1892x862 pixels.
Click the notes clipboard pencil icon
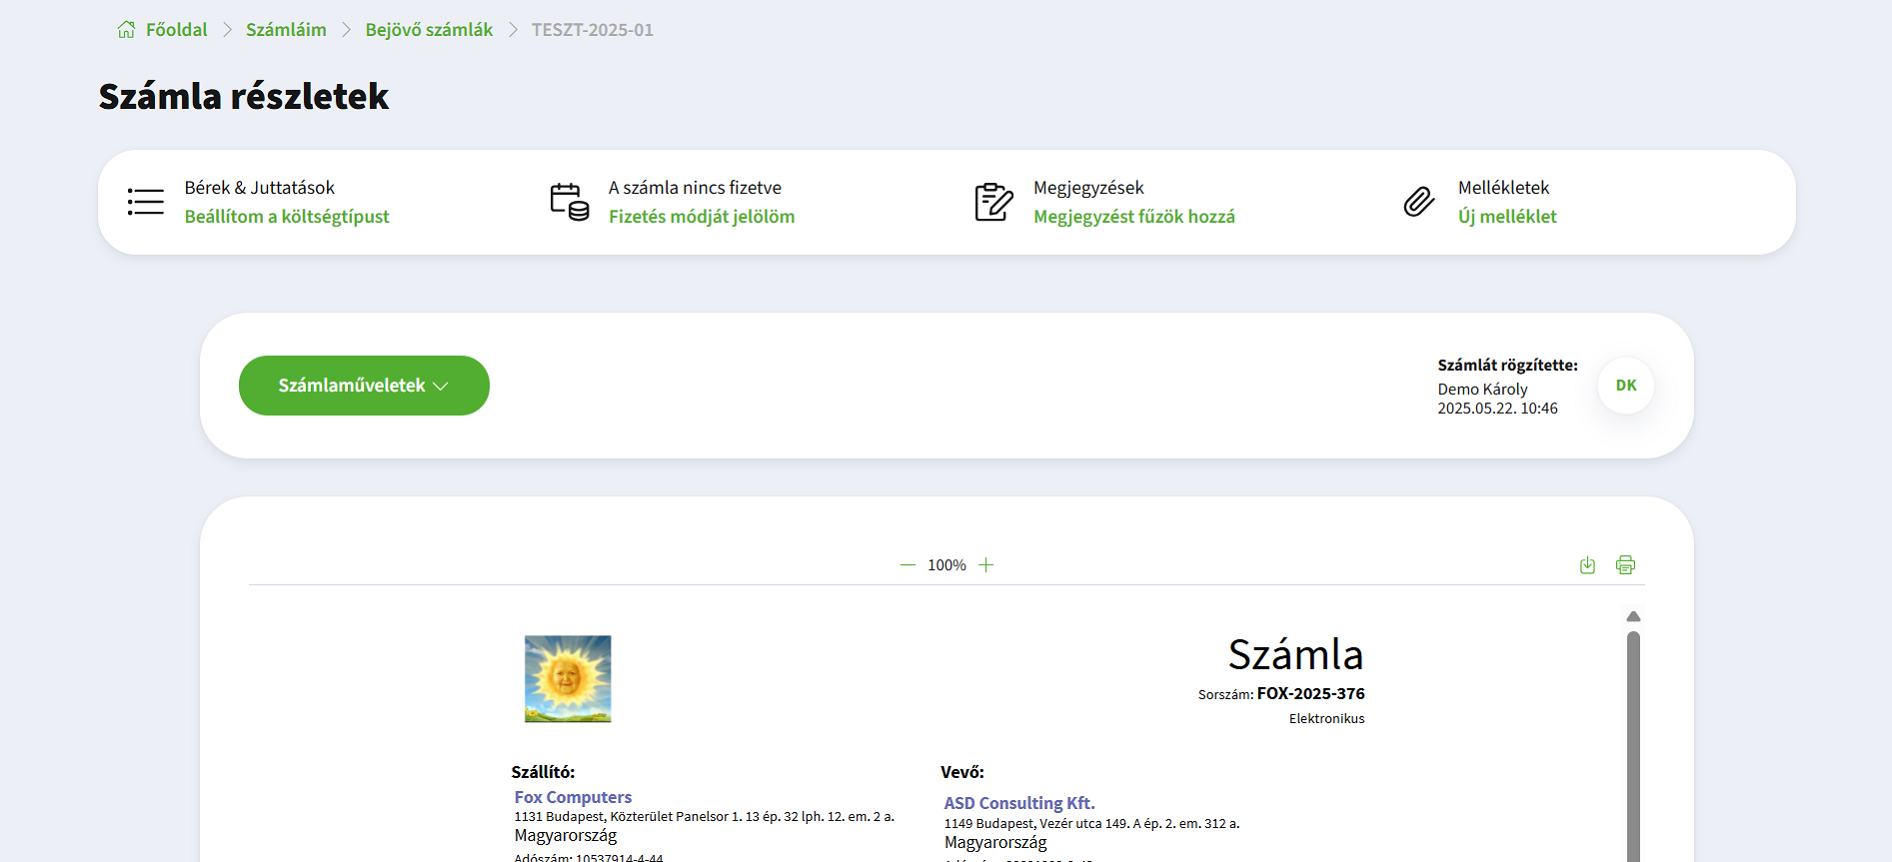click(994, 202)
